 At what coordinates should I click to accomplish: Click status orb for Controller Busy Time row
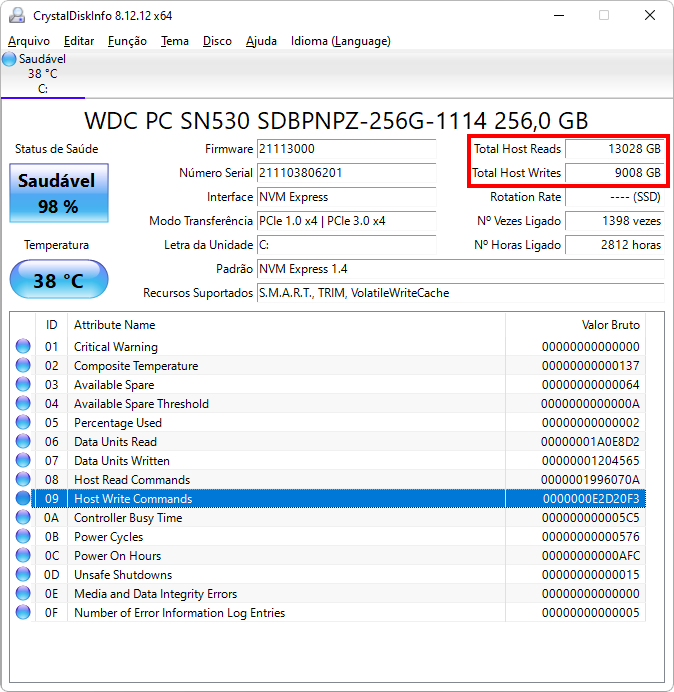23,517
